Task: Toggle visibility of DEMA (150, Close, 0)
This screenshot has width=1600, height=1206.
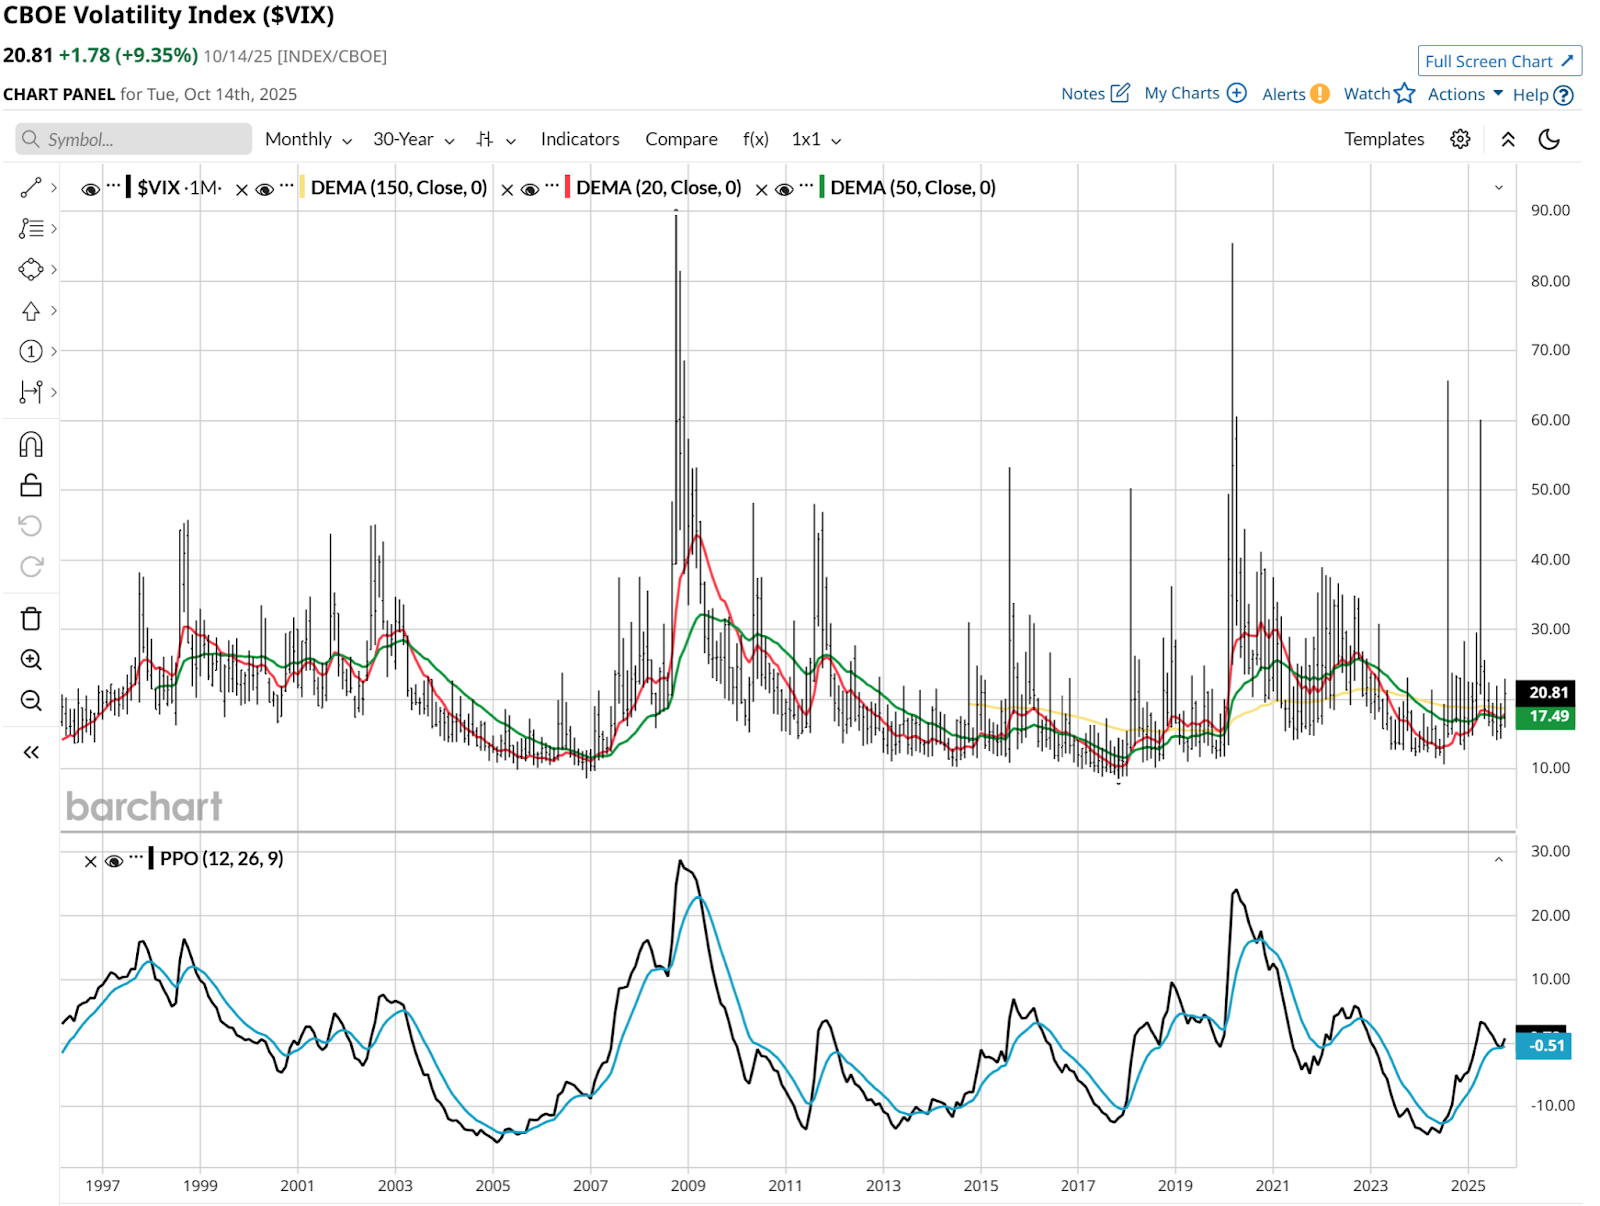Action: point(265,189)
